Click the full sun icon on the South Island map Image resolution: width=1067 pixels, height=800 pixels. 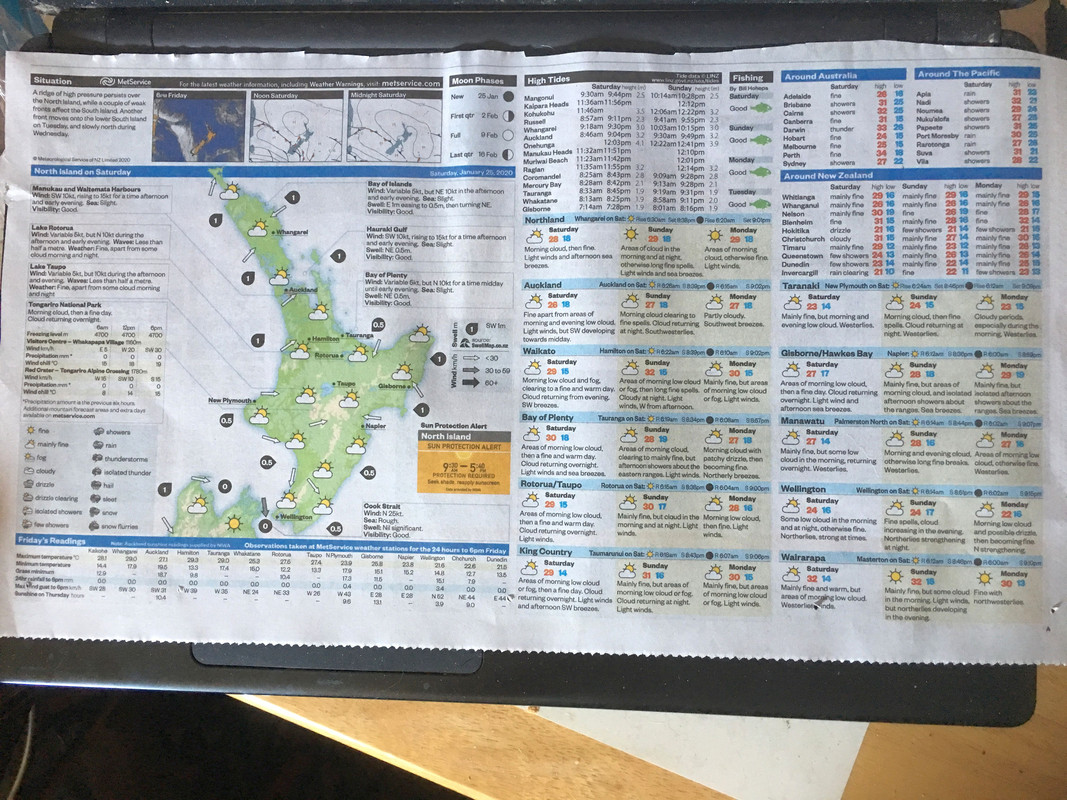click(x=234, y=523)
